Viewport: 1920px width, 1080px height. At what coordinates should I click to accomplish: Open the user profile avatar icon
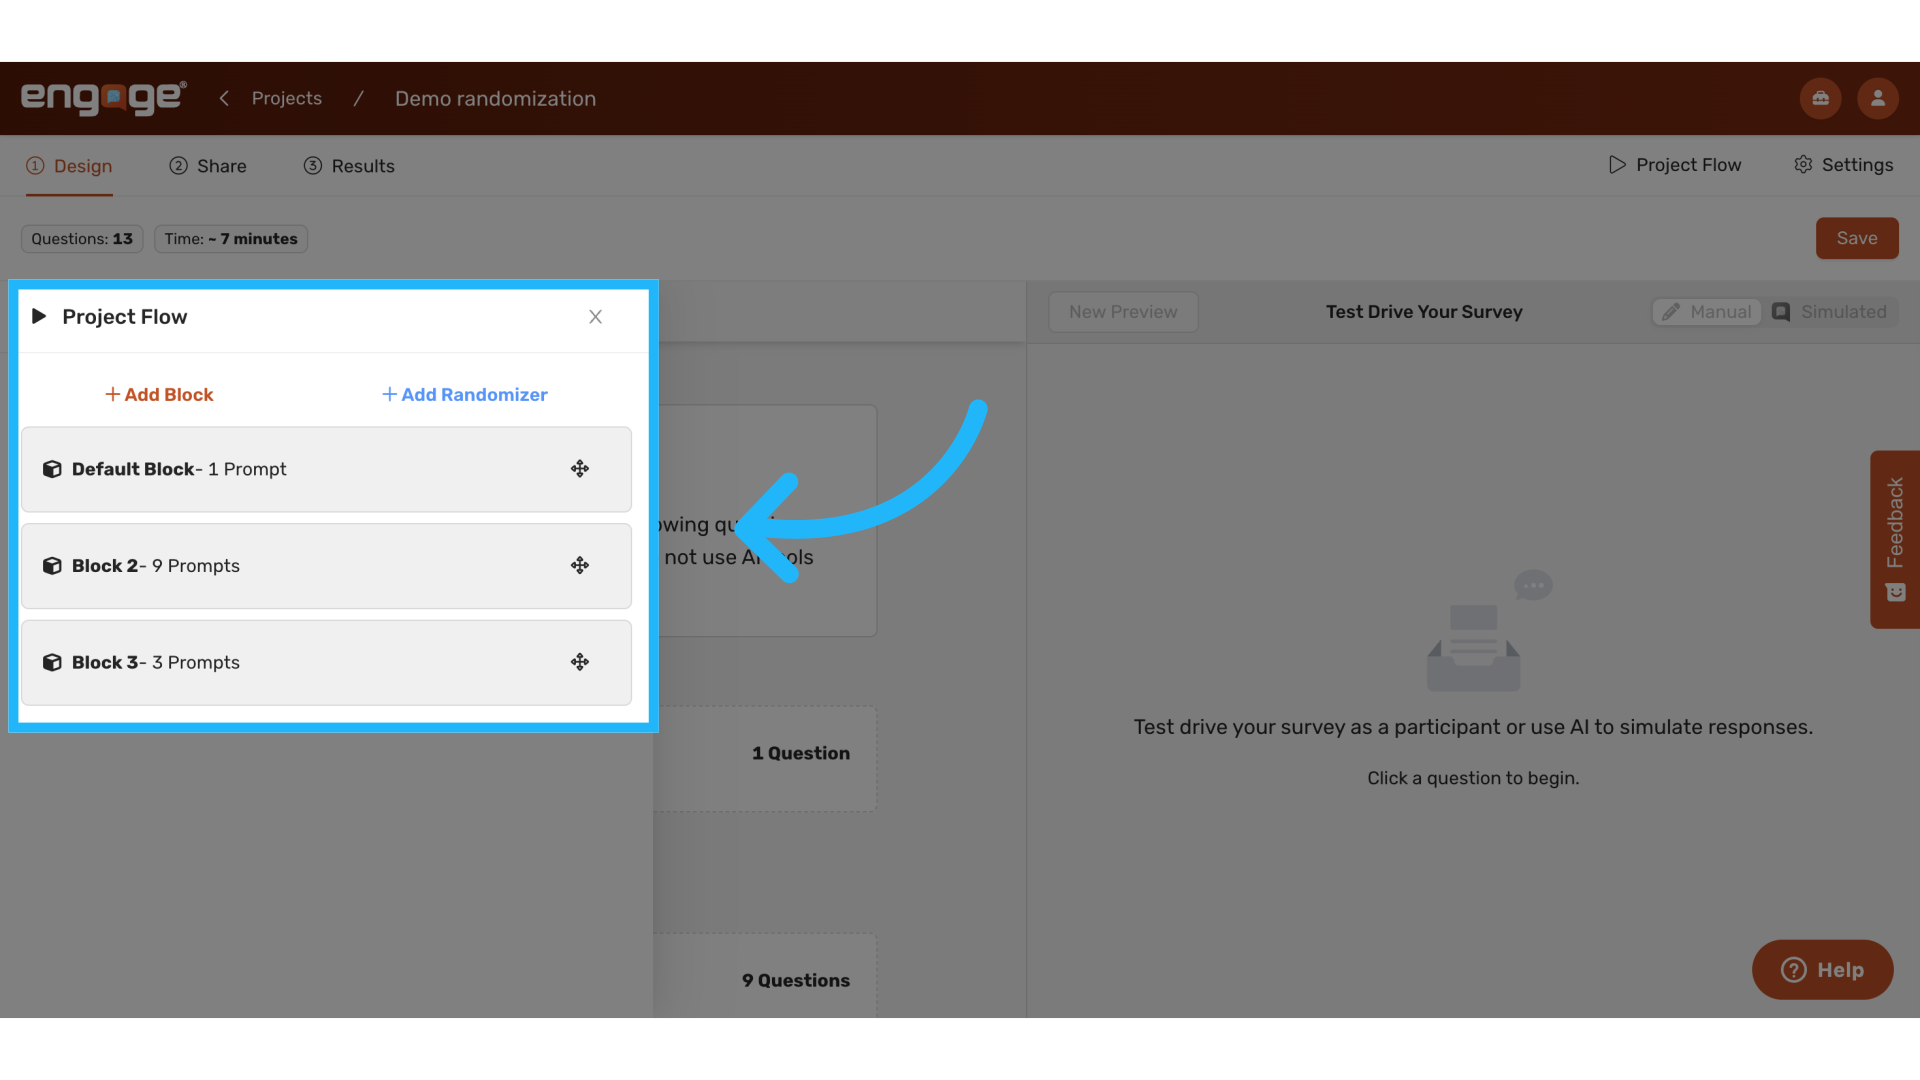[x=1878, y=98]
